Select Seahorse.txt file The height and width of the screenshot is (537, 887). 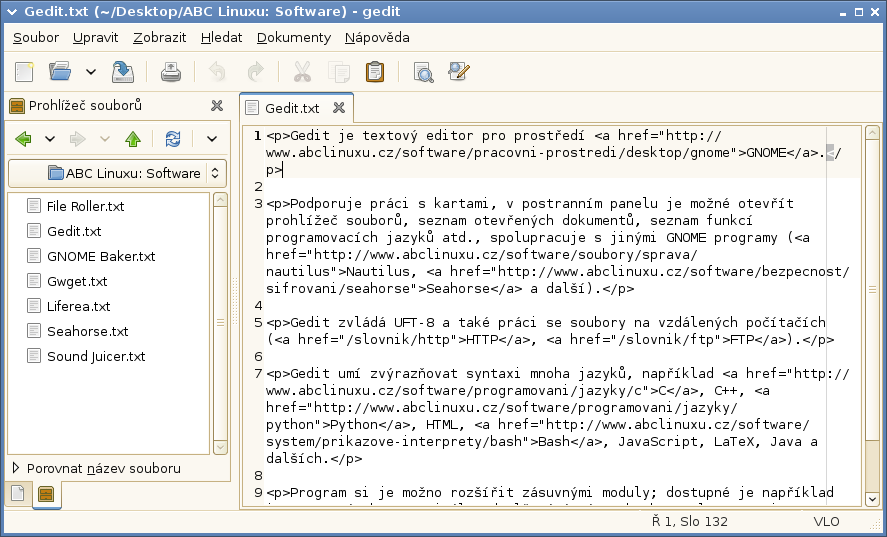(x=88, y=331)
